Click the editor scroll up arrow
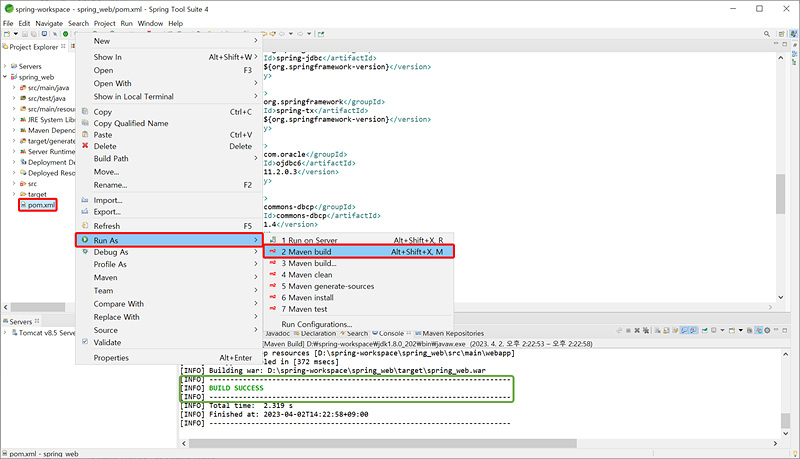 tap(781, 58)
